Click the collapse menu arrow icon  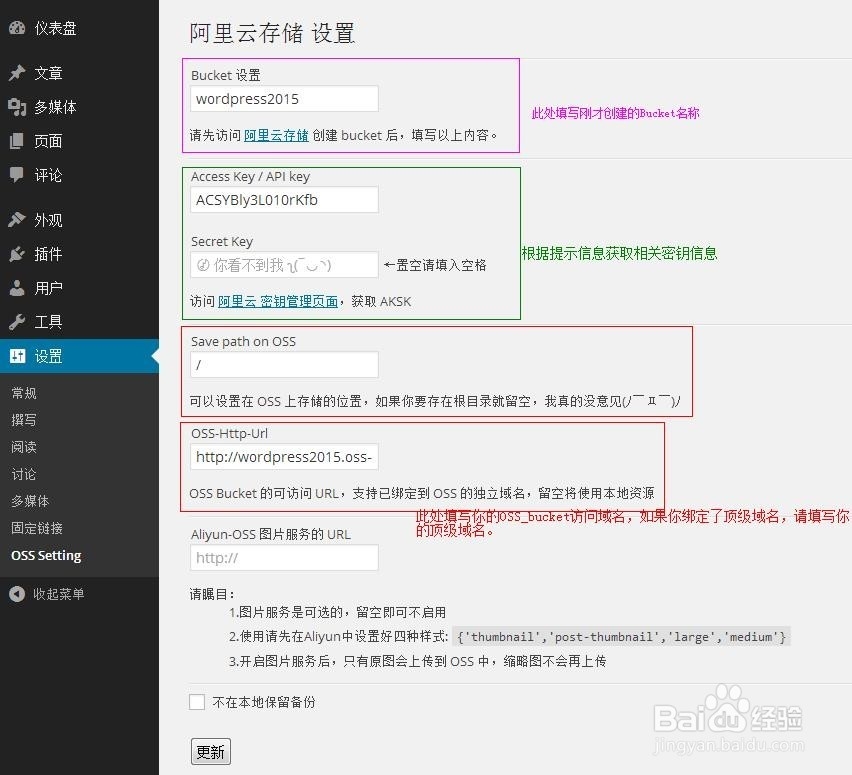coord(17,594)
